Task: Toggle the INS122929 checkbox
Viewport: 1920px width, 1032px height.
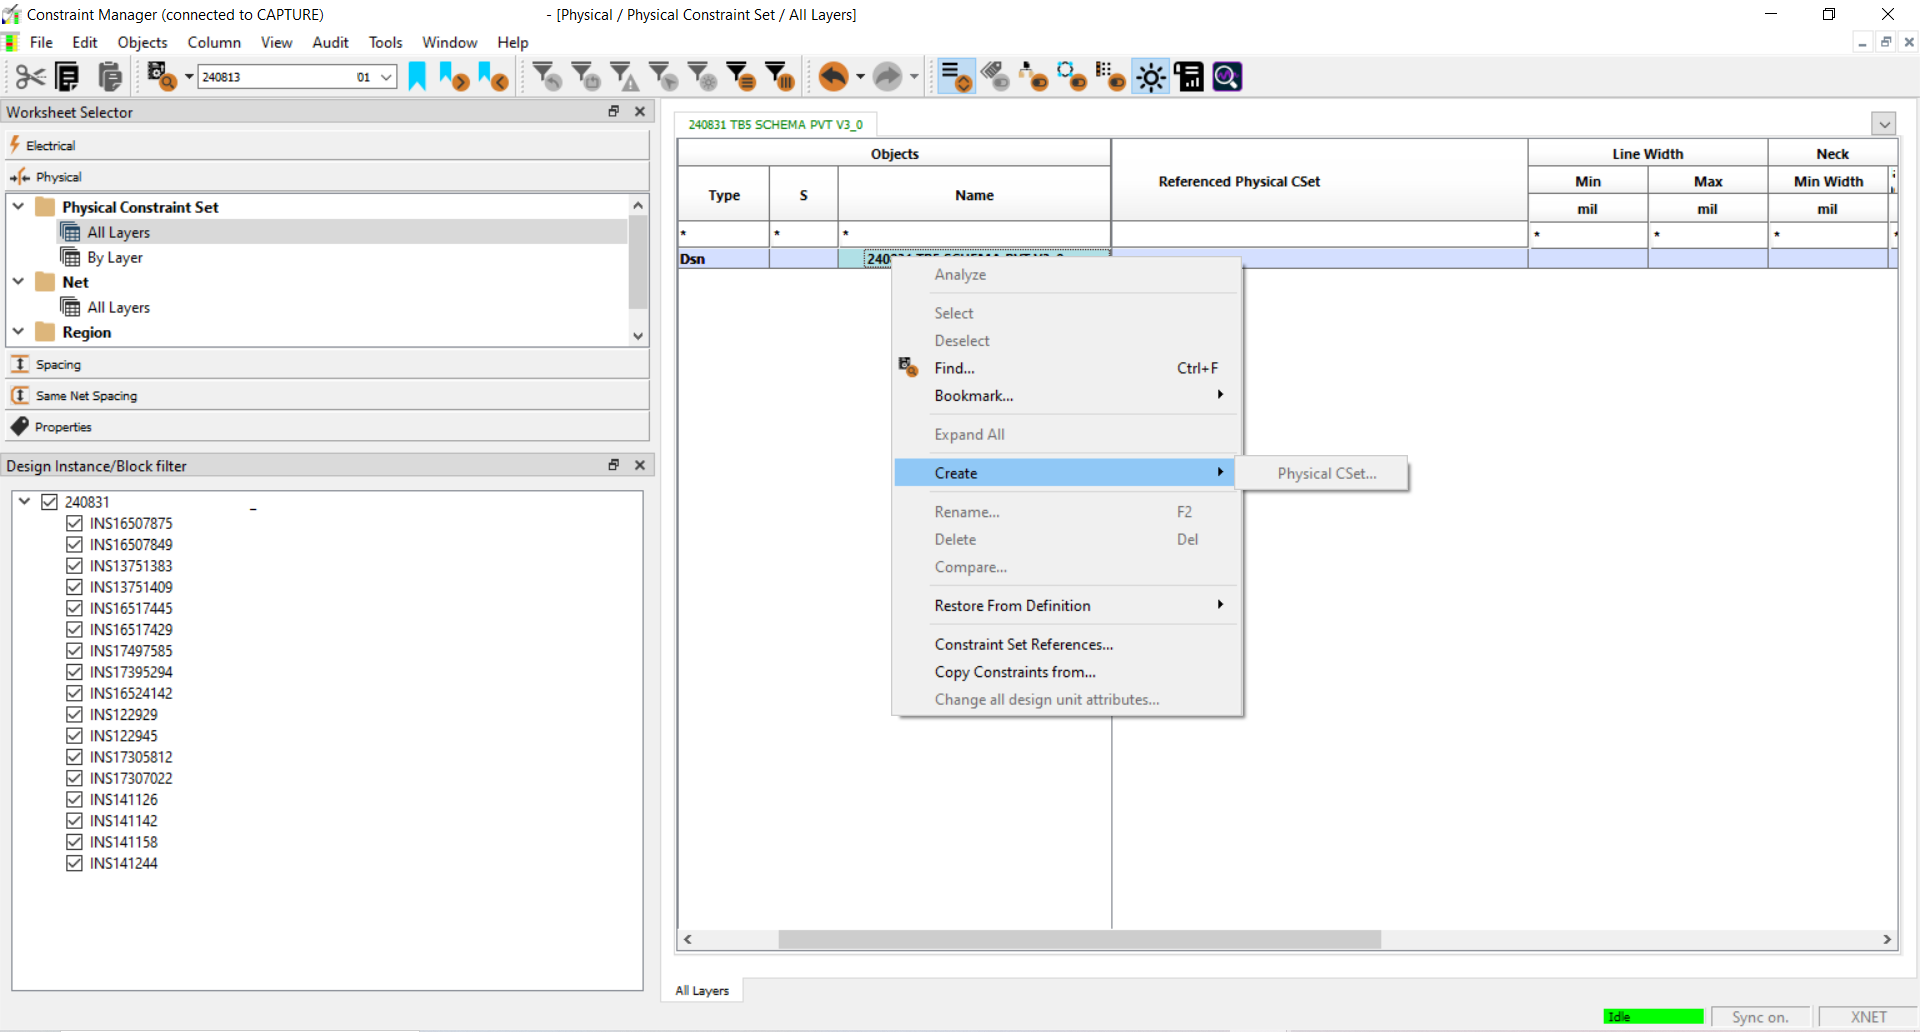Action: coord(74,714)
